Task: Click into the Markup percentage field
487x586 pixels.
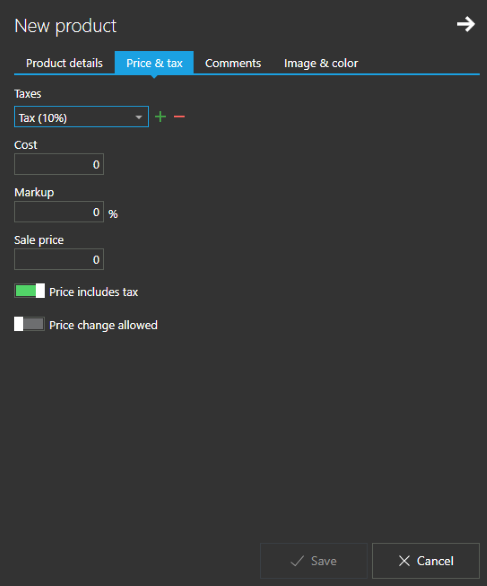Action: (59, 212)
